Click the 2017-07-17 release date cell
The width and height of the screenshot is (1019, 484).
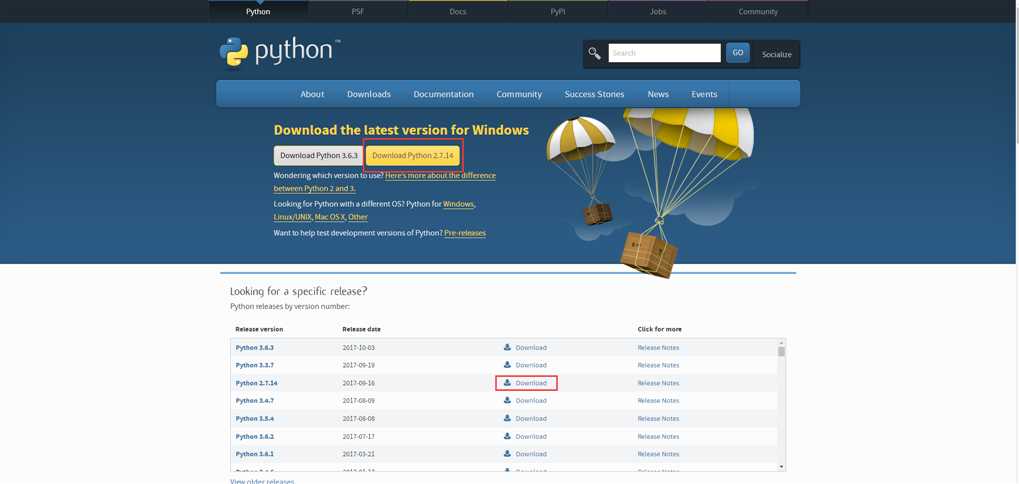coord(359,437)
